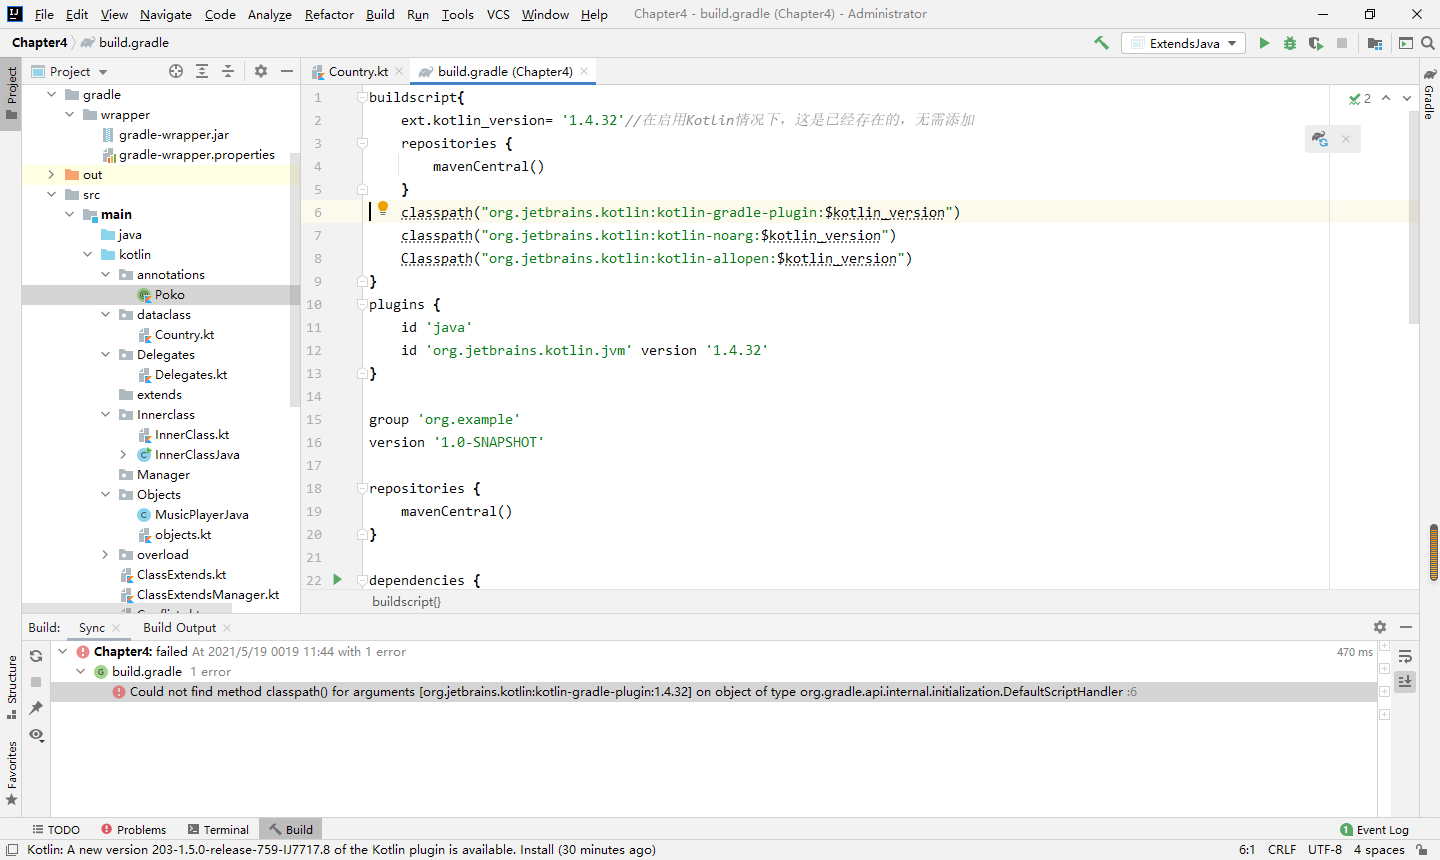Toggle the Build panel view eye icon
The height and width of the screenshot is (860, 1440).
36,734
